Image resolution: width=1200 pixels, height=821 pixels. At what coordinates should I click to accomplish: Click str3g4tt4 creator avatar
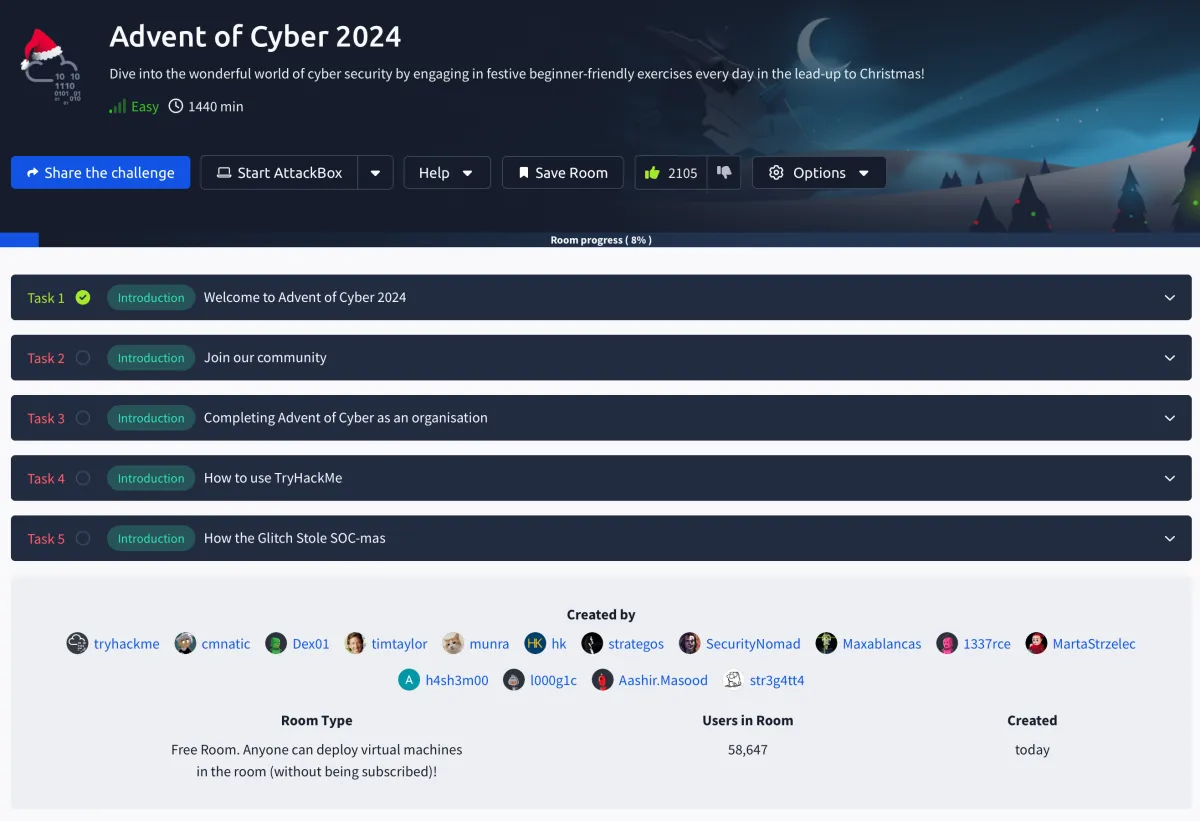pos(733,680)
